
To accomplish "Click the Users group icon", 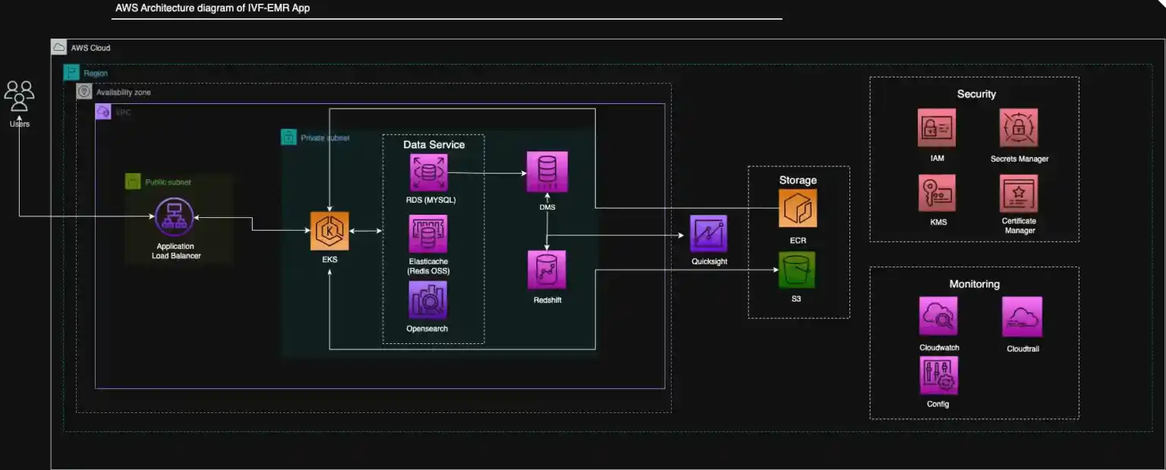I will 19,97.
